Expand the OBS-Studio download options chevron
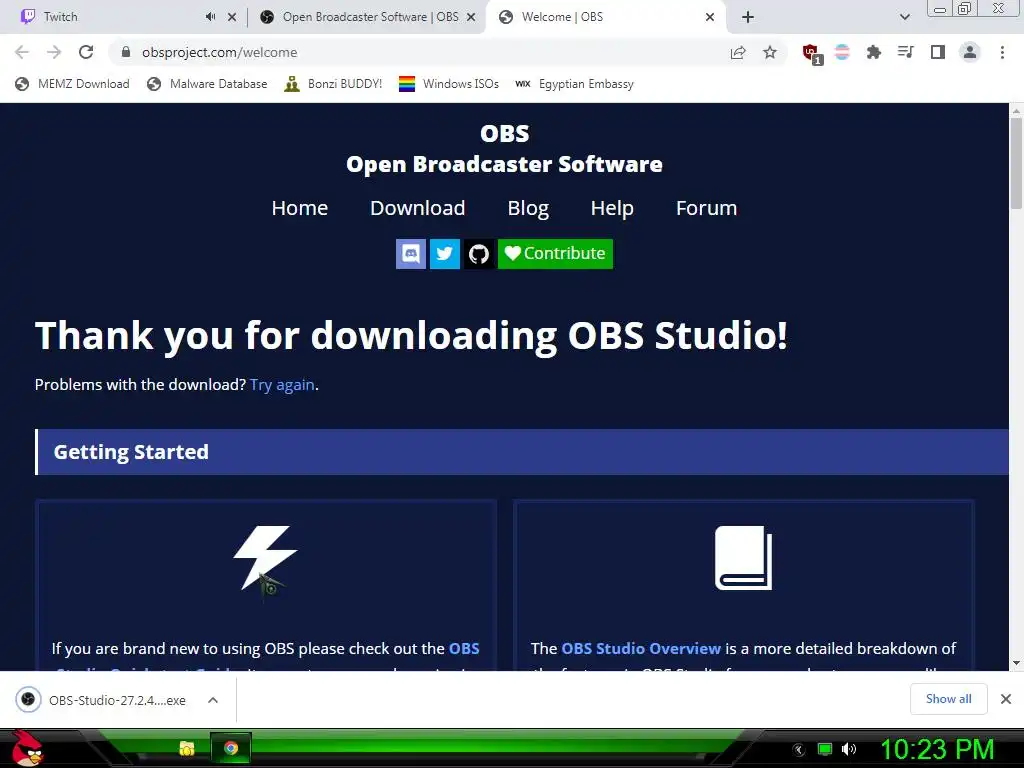Image resolution: width=1024 pixels, height=768 pixels. point(213,700)
